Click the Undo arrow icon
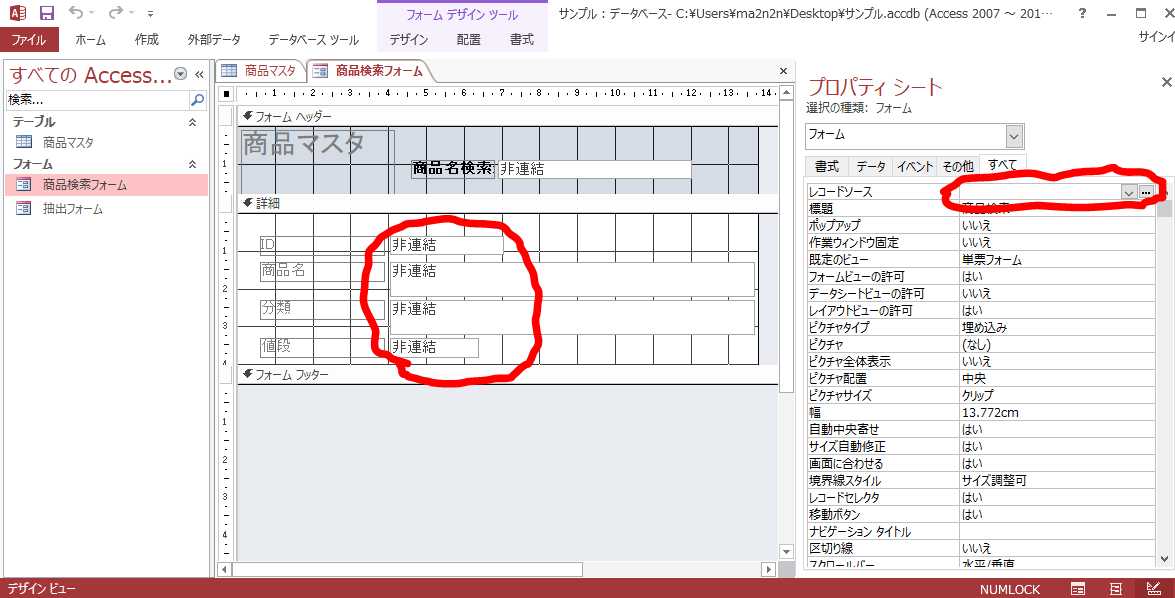This screenshot has width=1175, height=598. click(x=76, y=12)
